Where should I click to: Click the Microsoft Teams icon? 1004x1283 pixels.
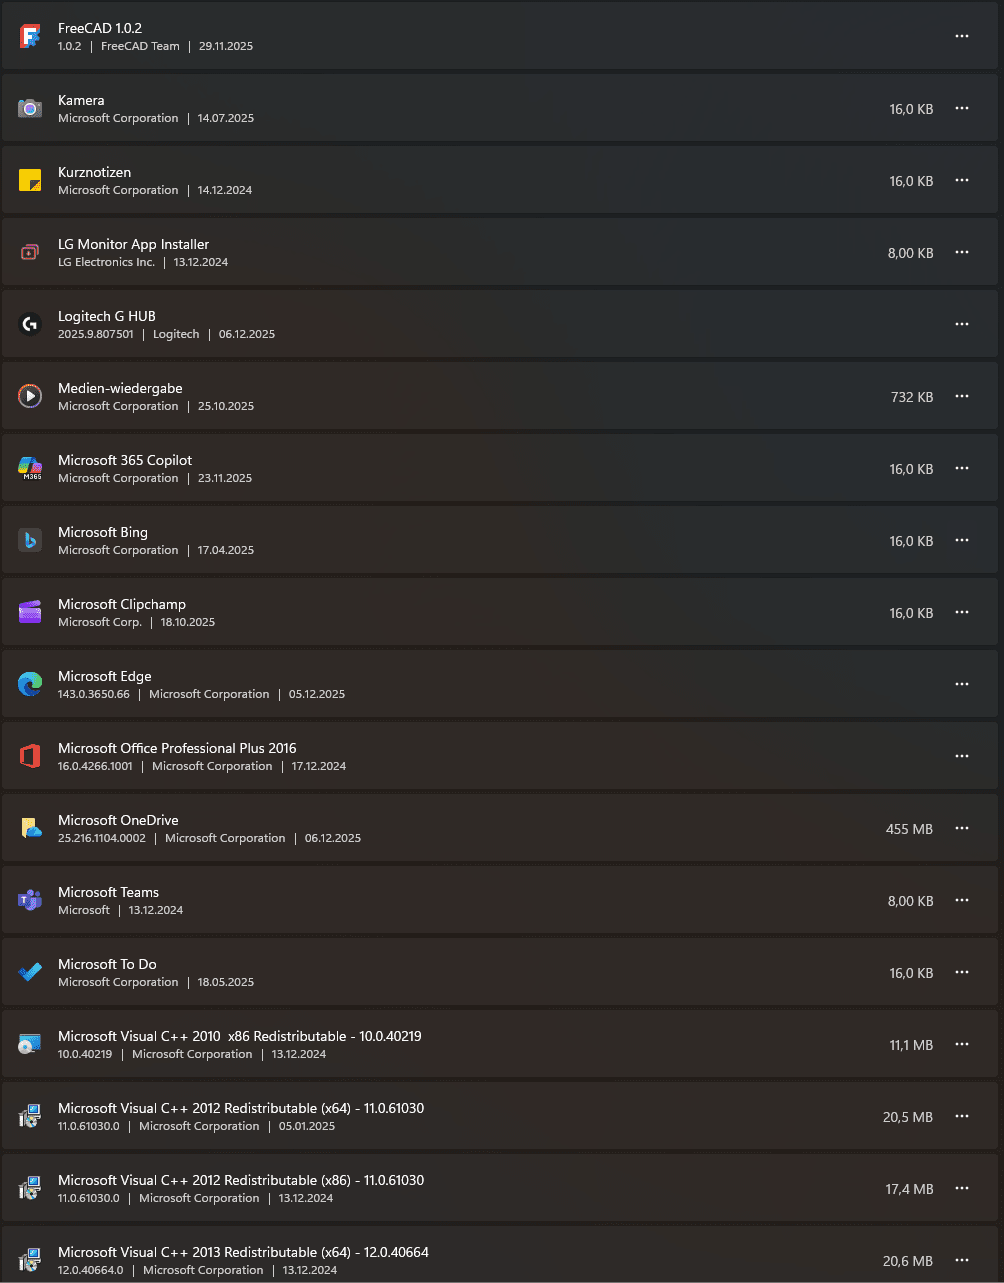(30, 900)
